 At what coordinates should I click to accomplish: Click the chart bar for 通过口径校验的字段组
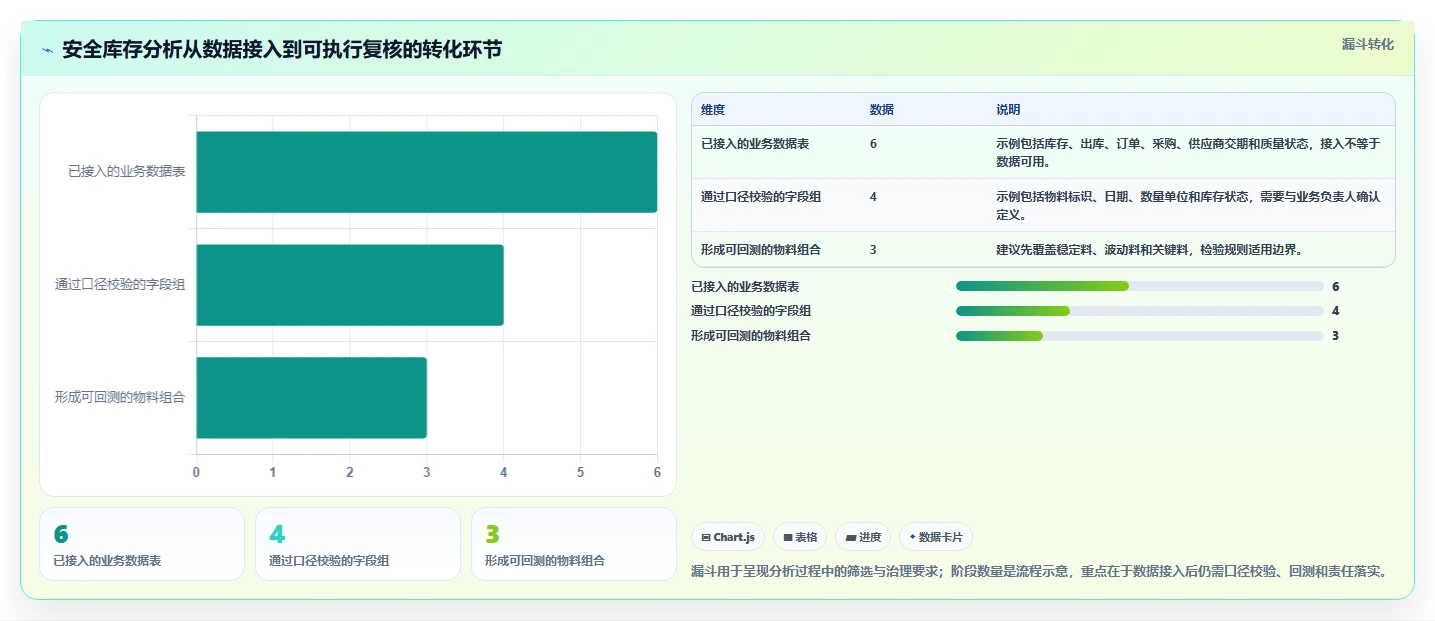(350, 285)
